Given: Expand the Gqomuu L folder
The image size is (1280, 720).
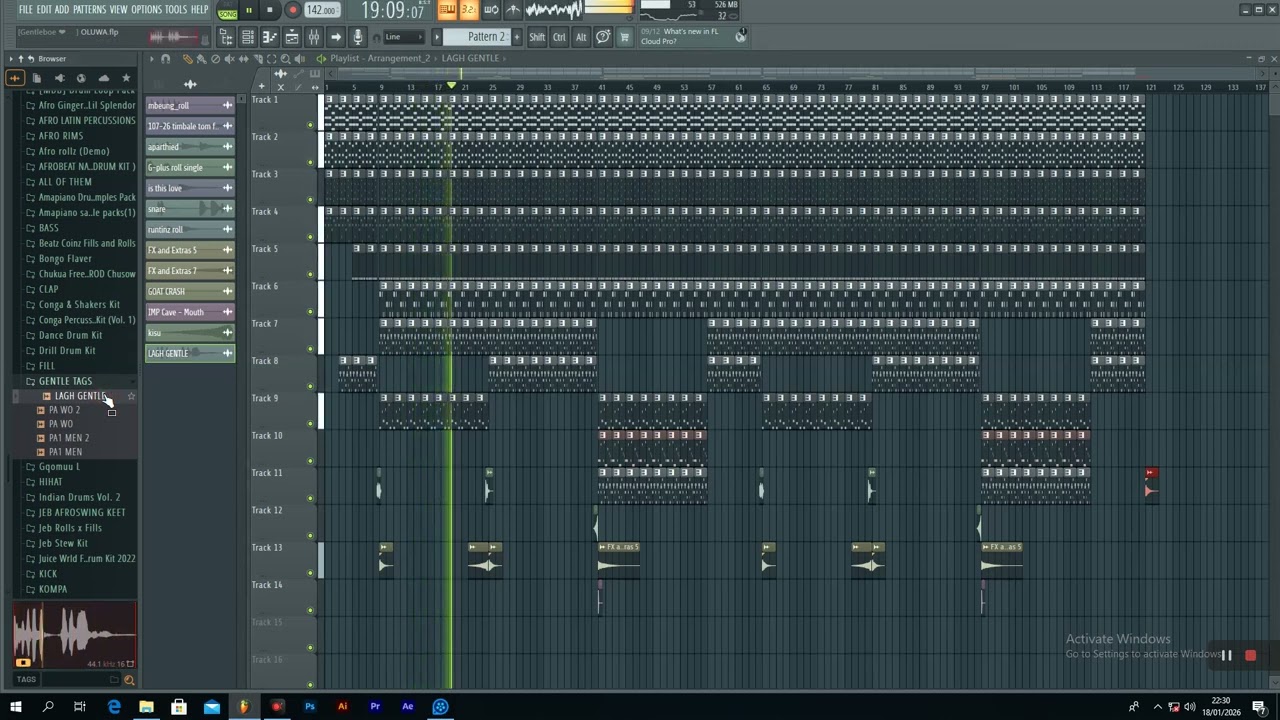Looking at the screenshot, I should point(58,467).
